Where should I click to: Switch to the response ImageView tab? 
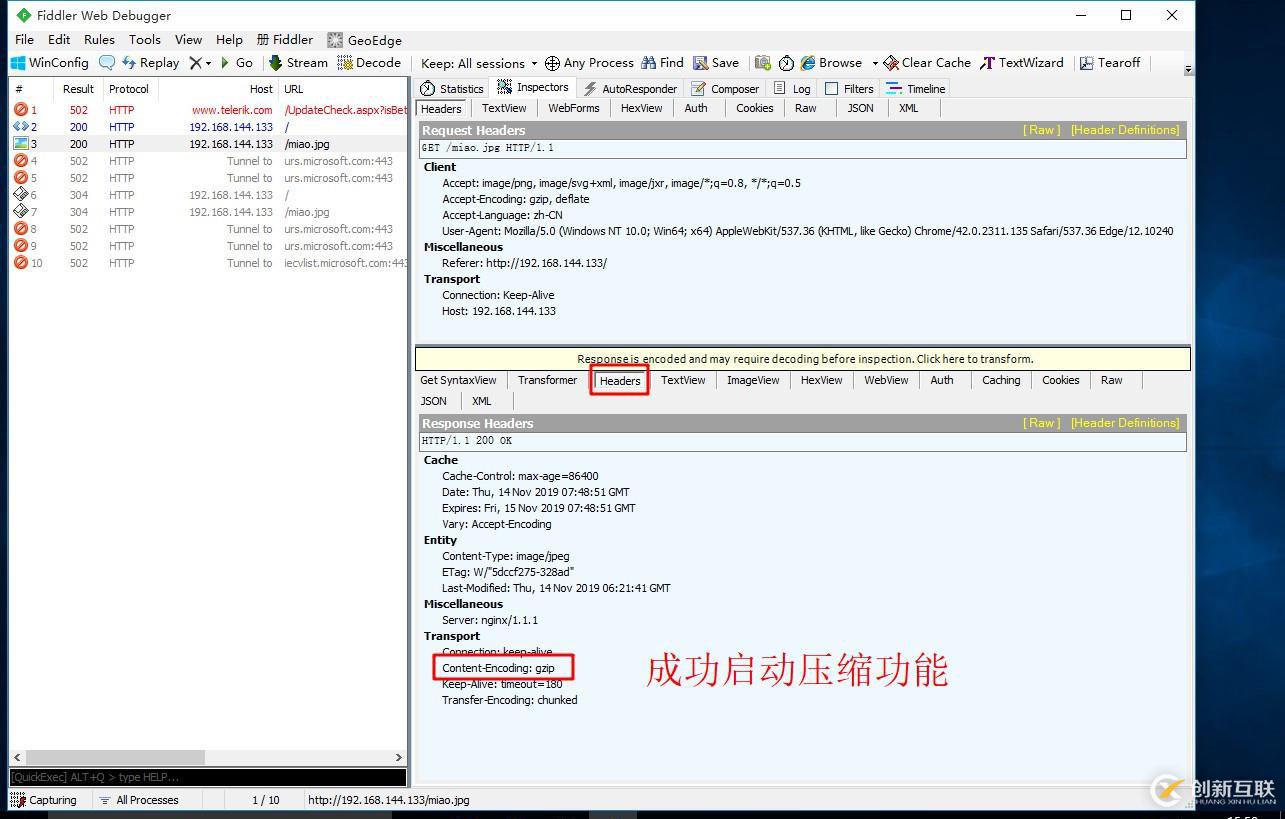coord(753,380)
